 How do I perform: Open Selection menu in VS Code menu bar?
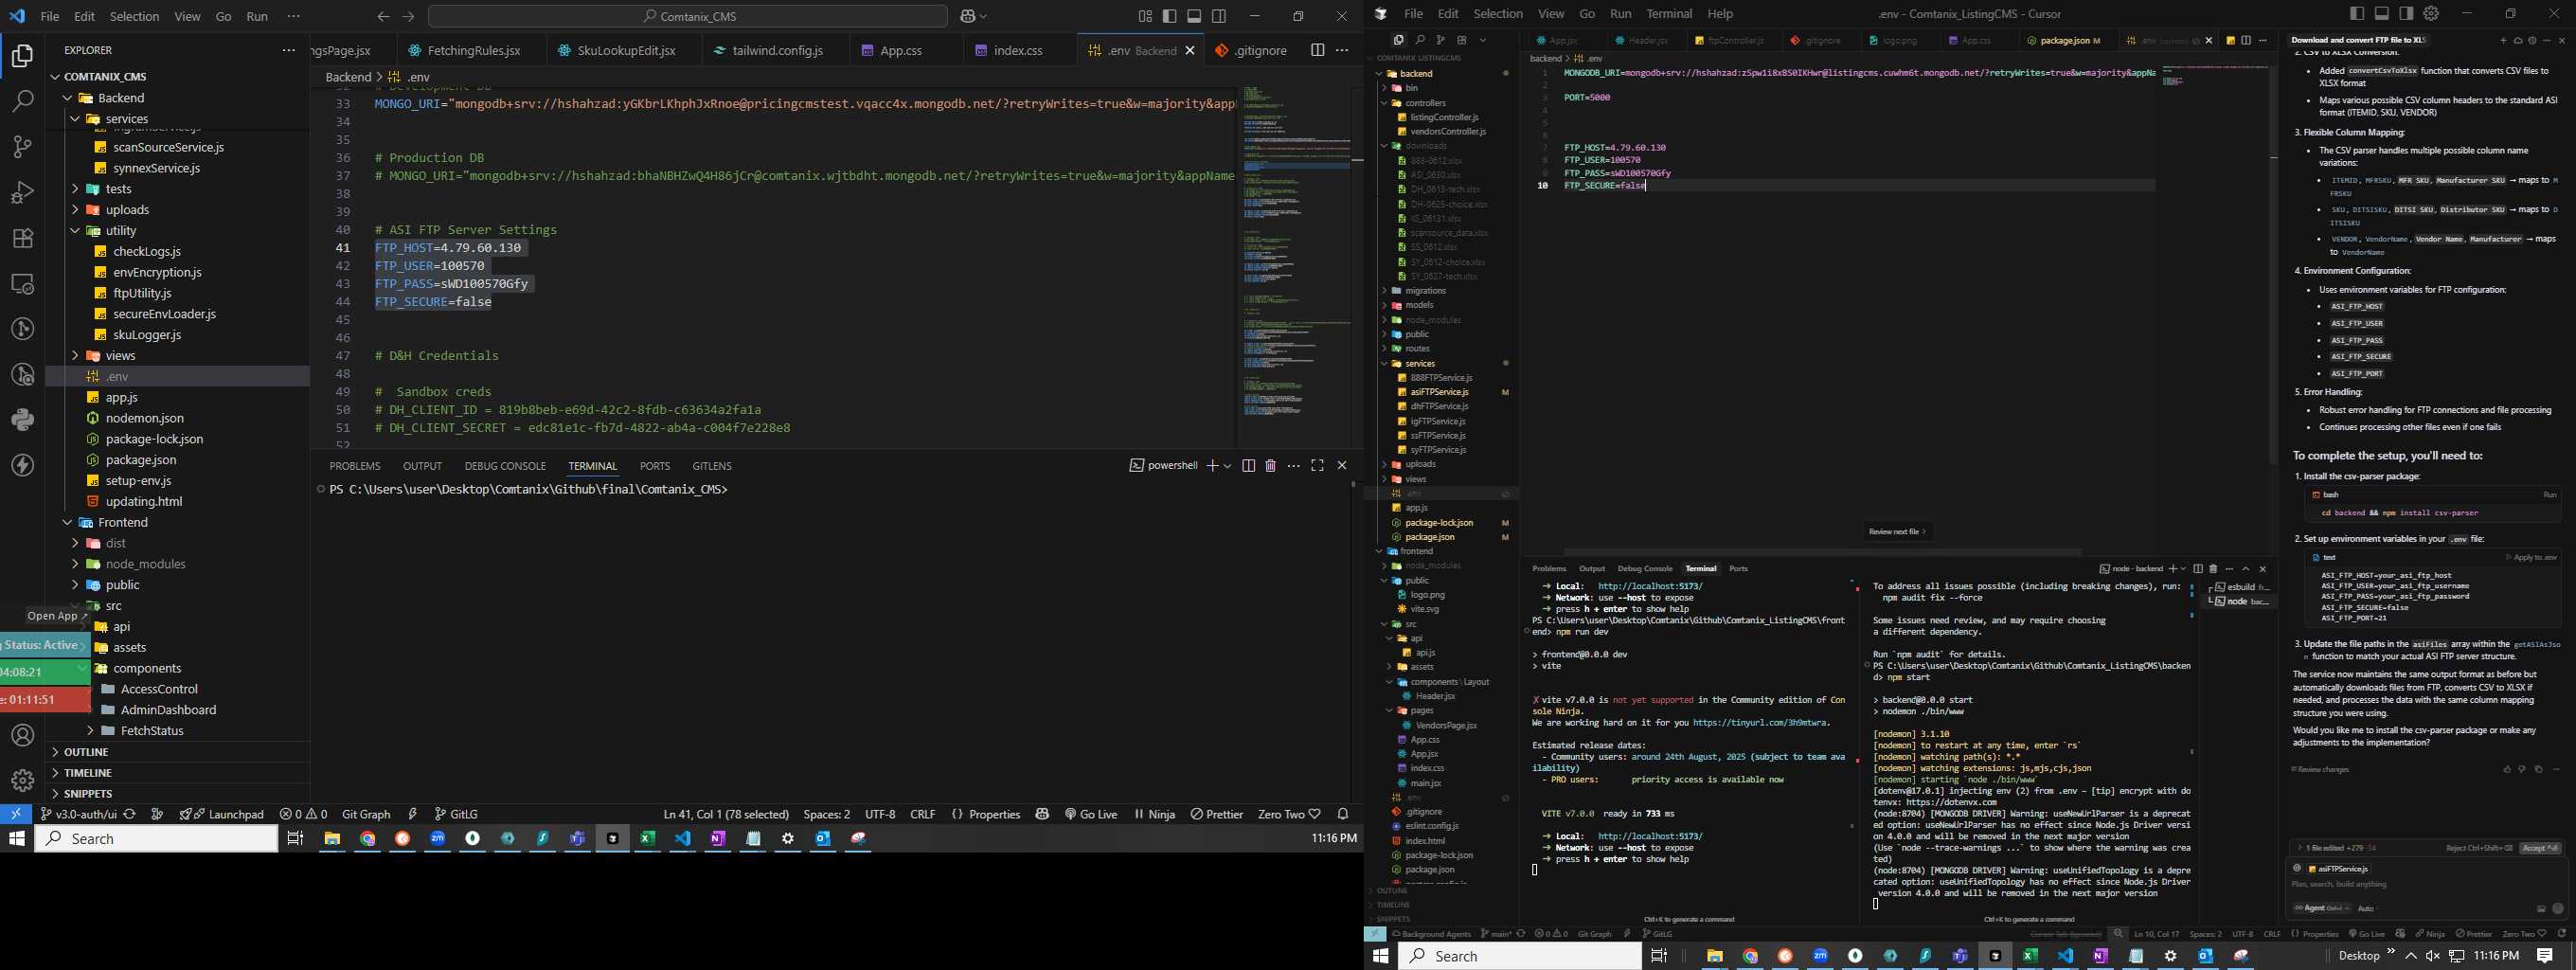(x=134, y=16)
